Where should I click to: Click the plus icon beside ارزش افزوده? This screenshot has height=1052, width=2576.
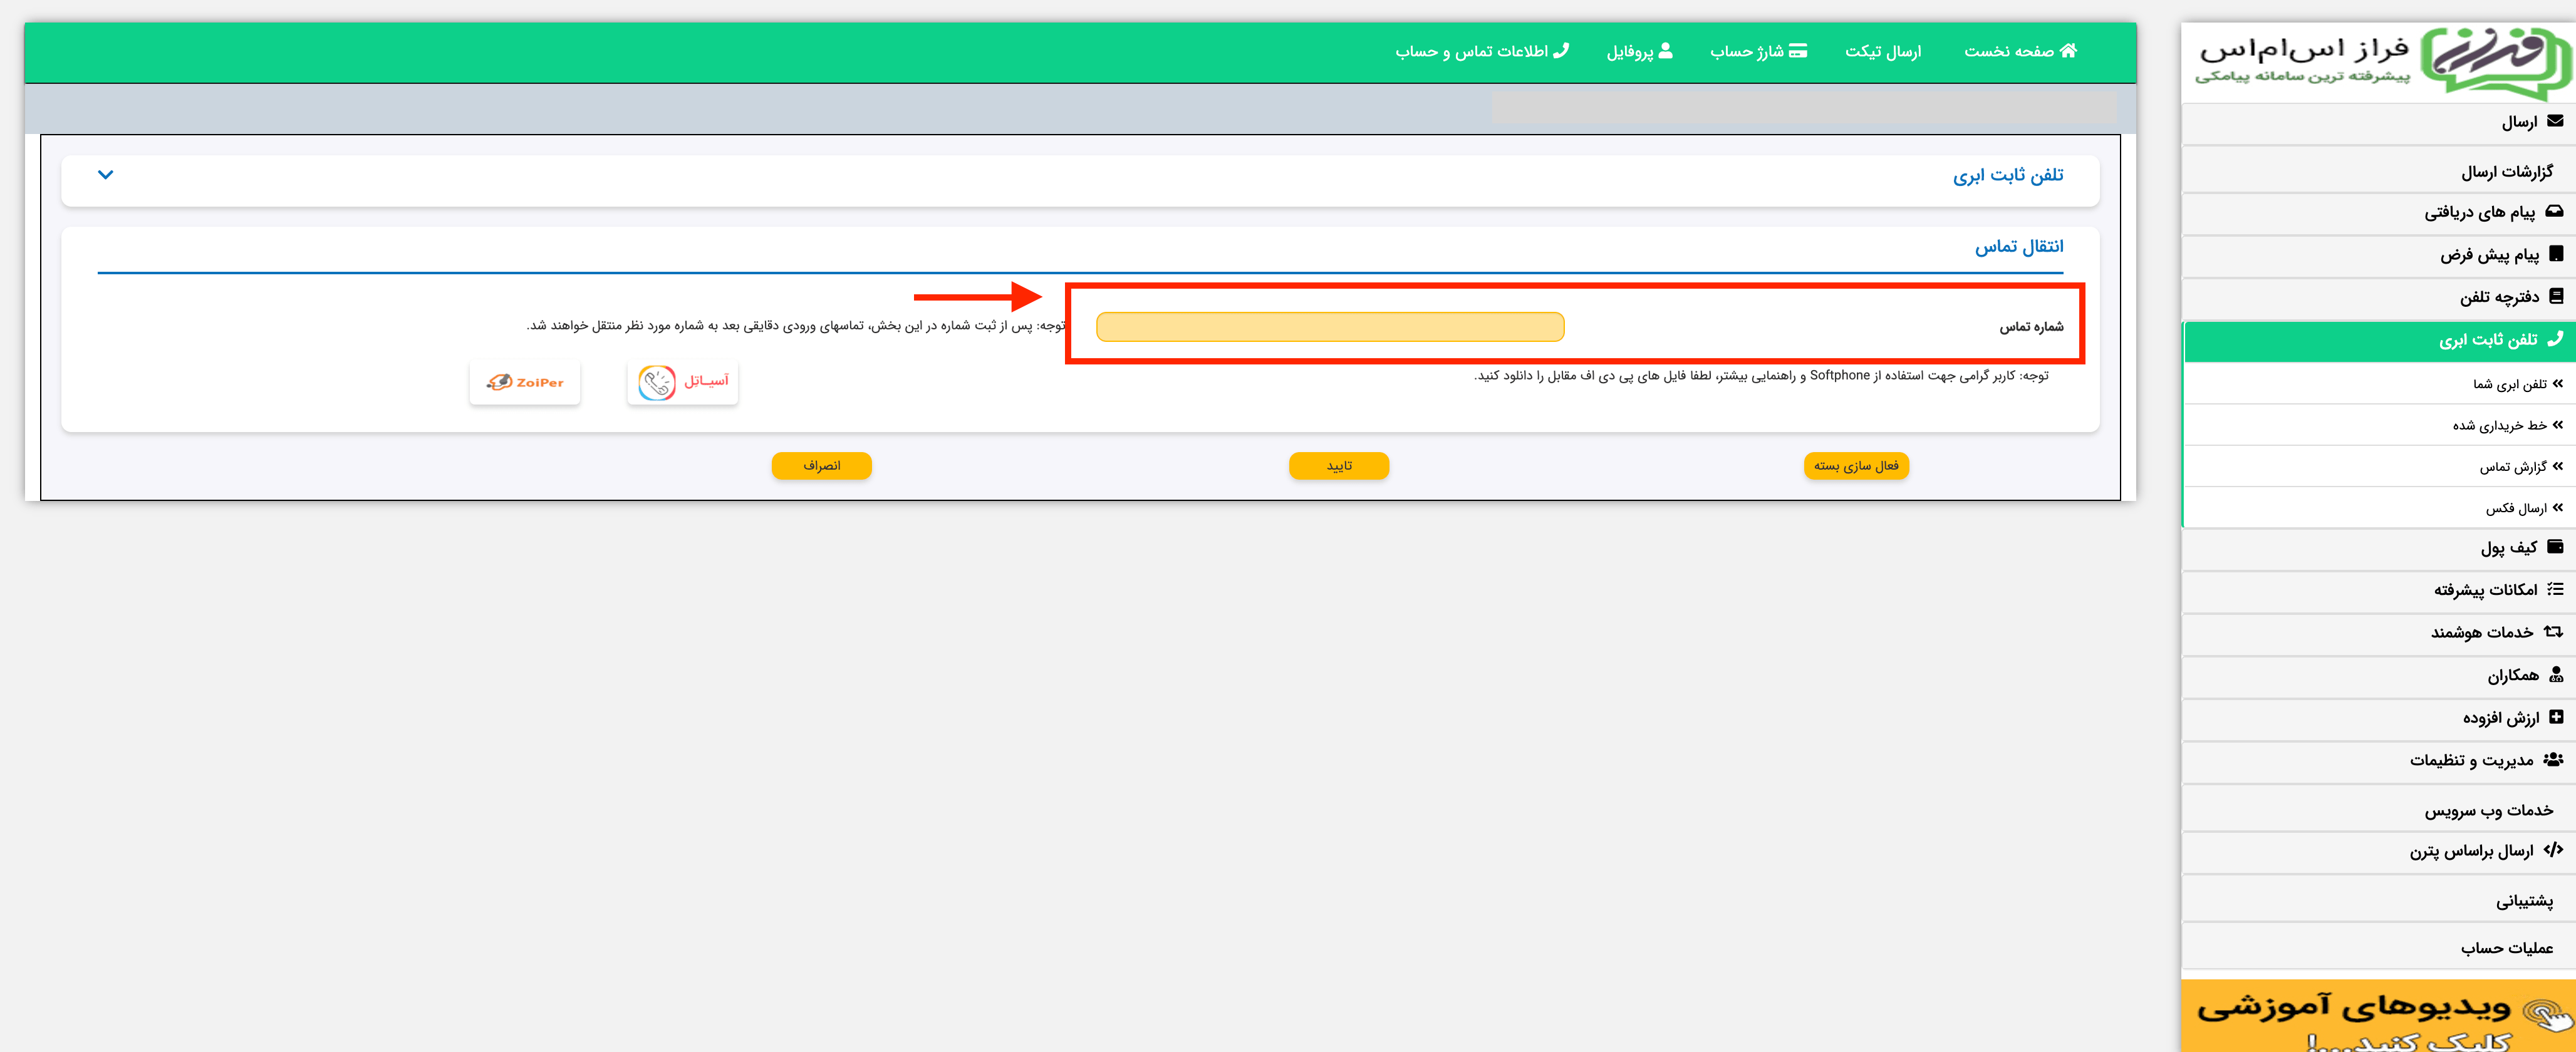pos(2556,717)
